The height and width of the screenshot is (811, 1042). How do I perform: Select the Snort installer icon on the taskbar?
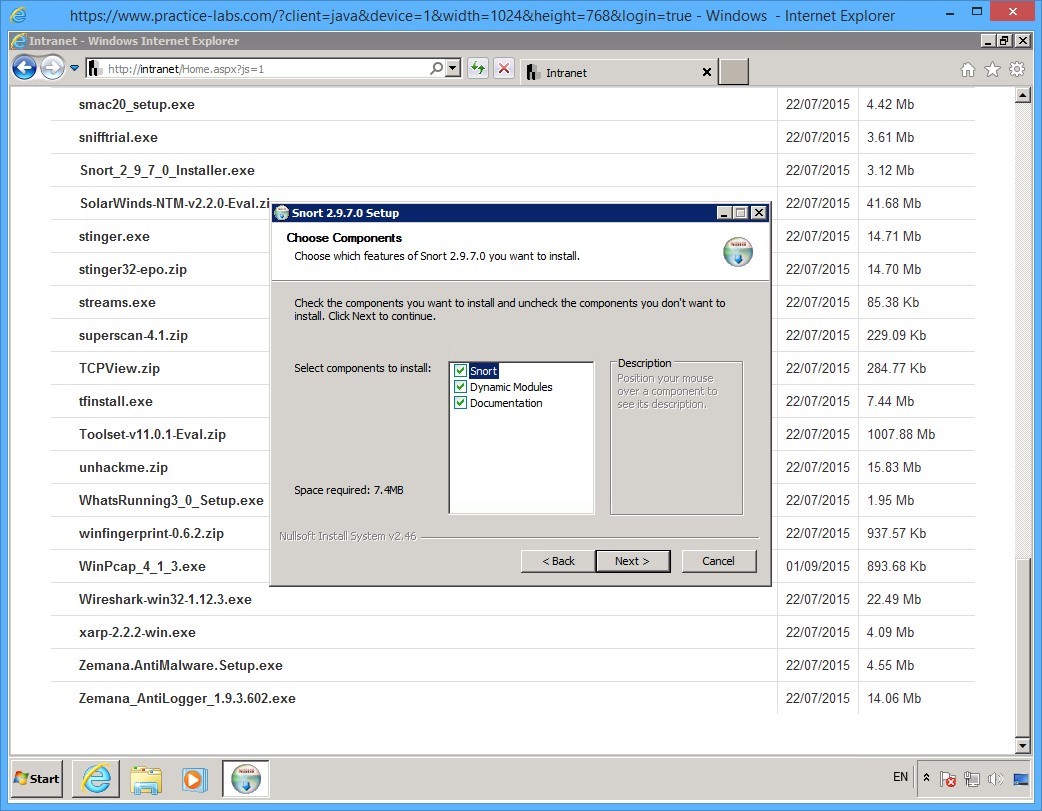click(x=245, y=779)
